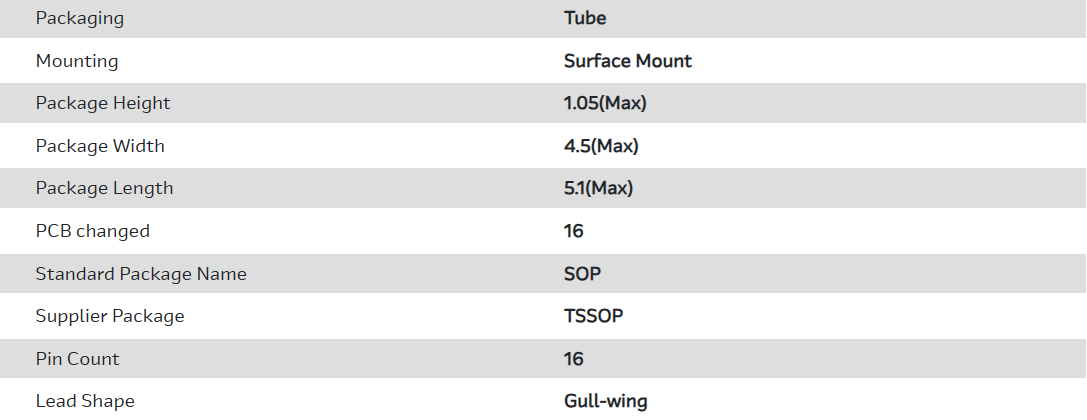Select the Gull-wing lead shape value
Screen dimensions: 1087x420
click(606, 401)
